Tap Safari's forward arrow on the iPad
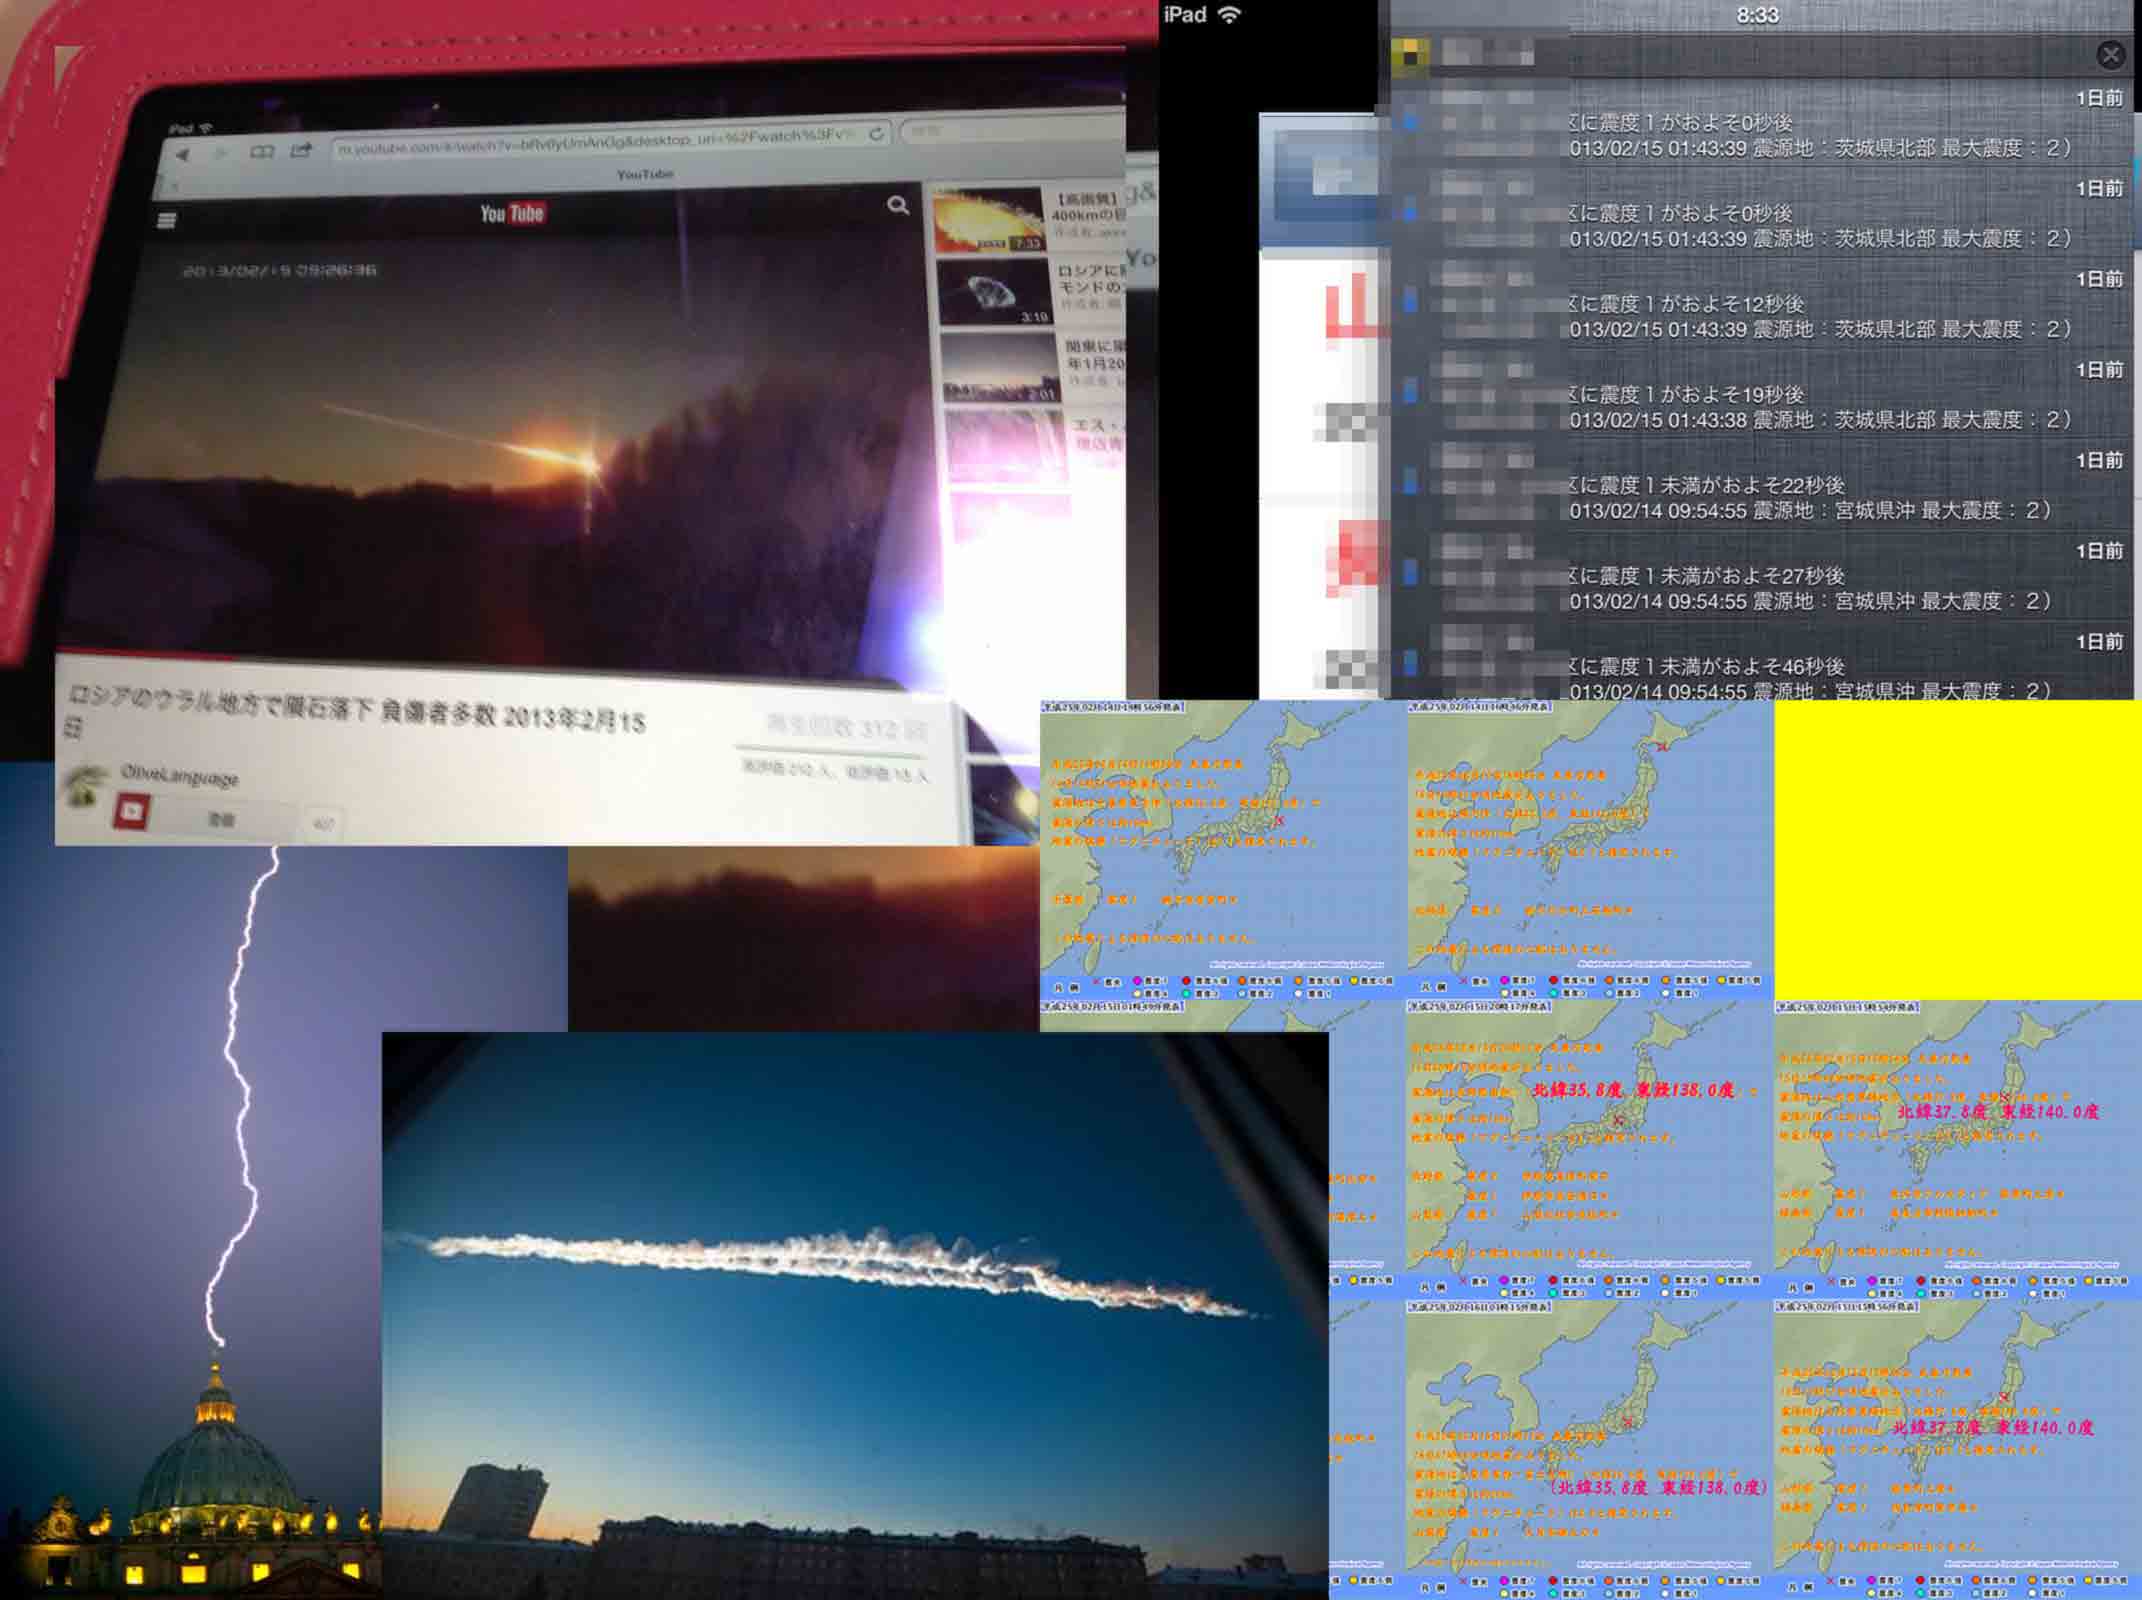 coord(221,154)
